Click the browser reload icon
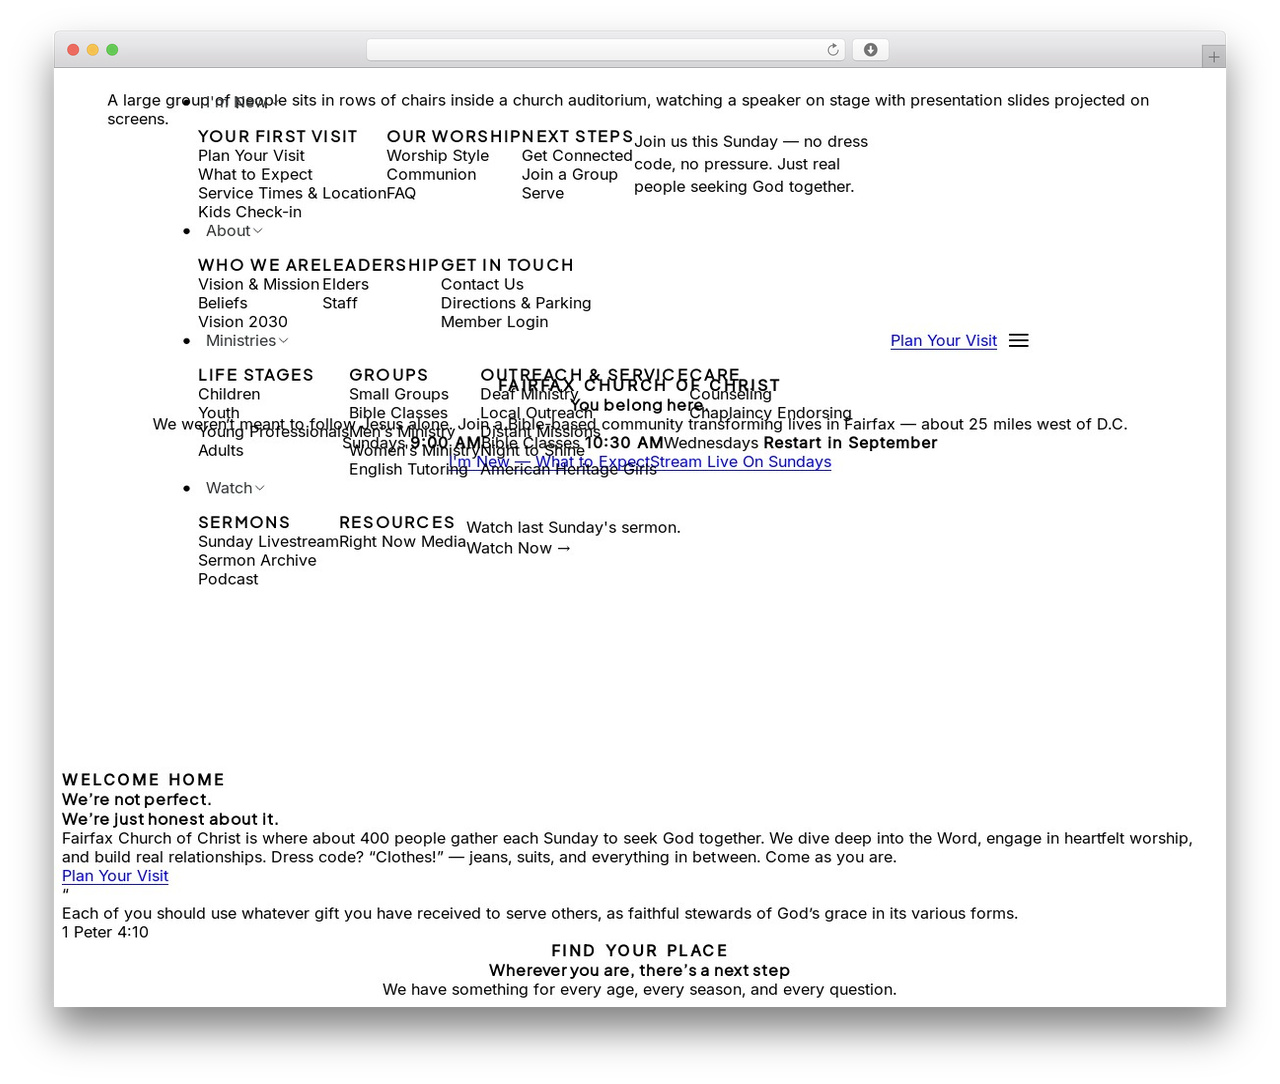The height and width of the screenshot is (1084, 1280). pyautogui.click(x=832, y=50)
